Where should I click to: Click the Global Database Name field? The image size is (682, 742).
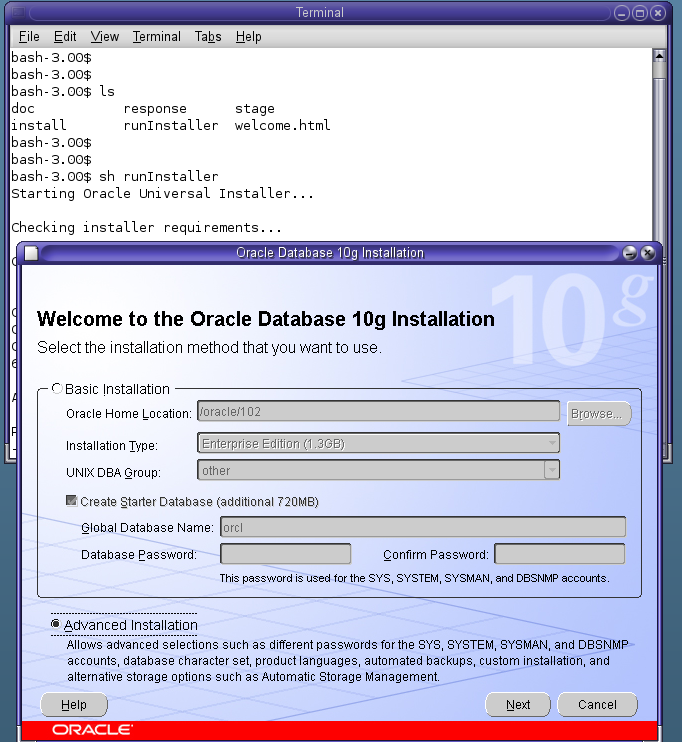[423, 527]
